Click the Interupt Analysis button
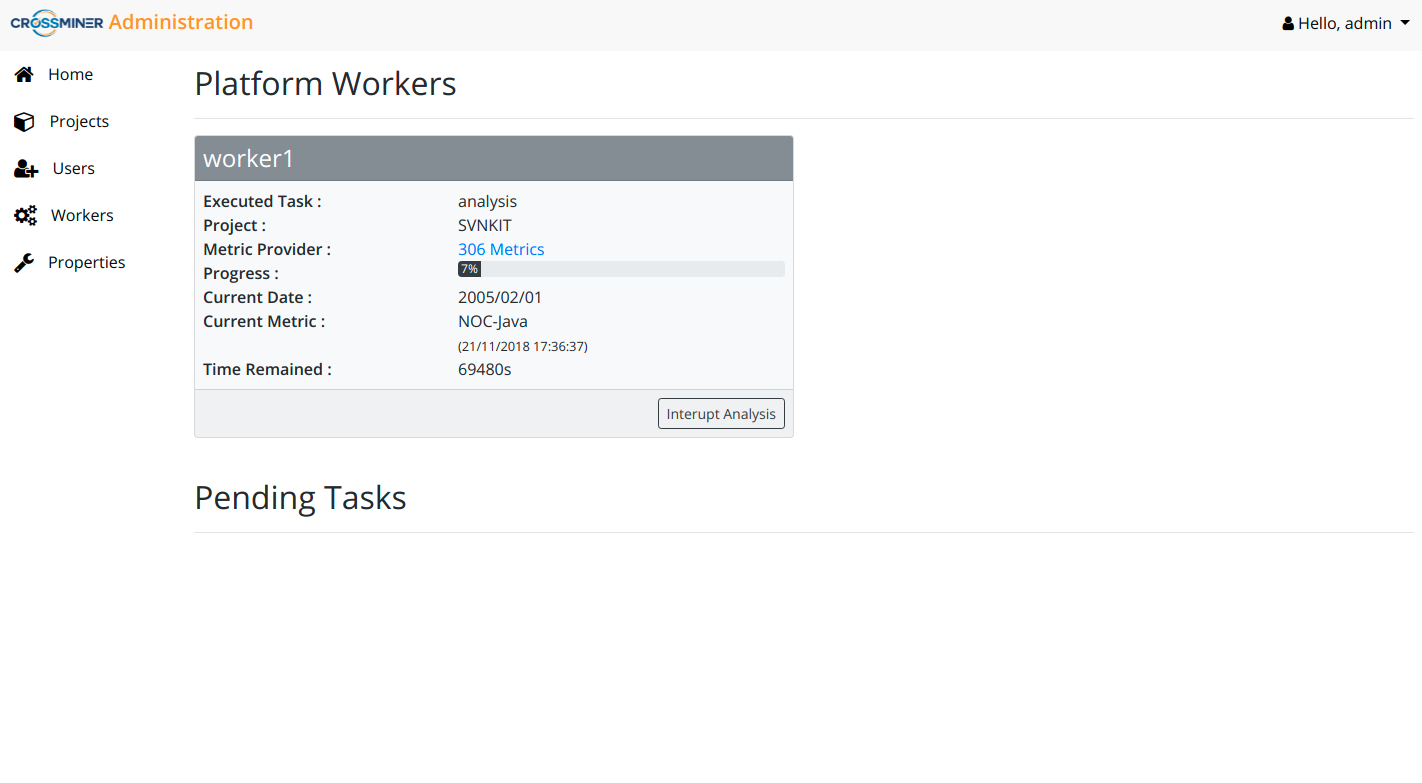The height and width of the screenshot is (783, 1422). (721, 414)
